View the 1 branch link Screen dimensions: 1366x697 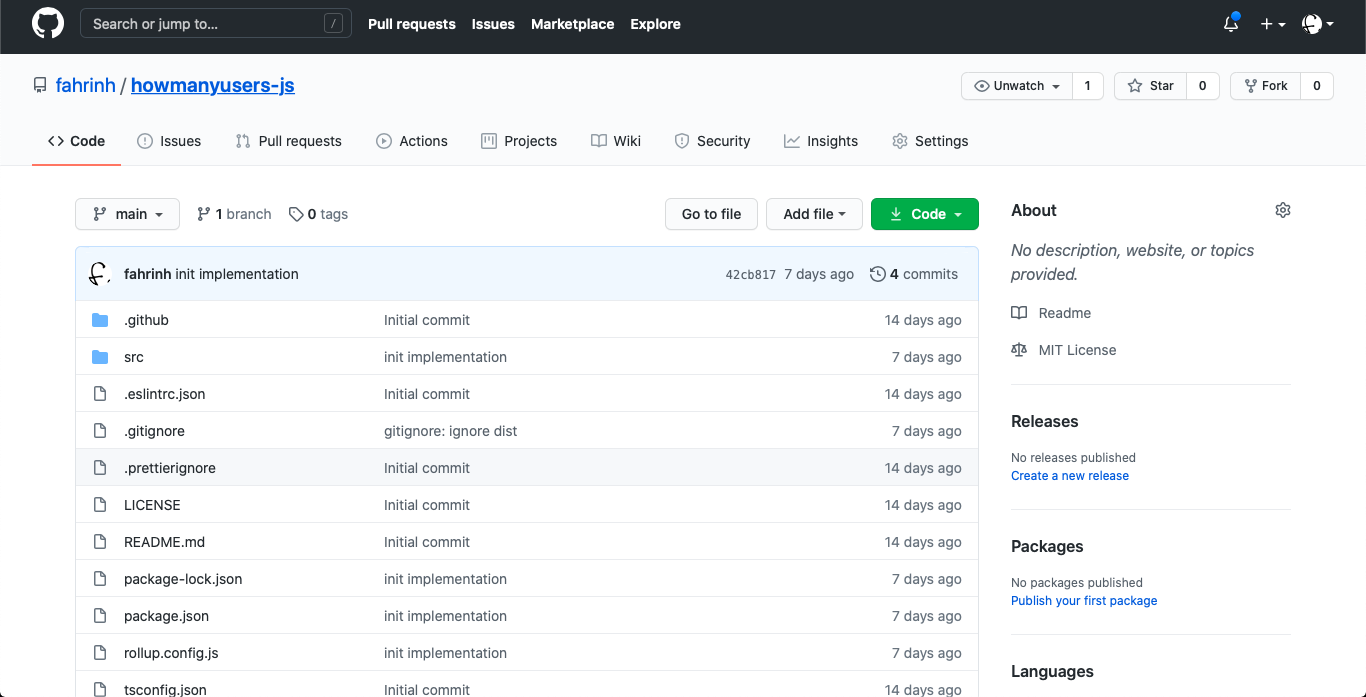coord(234,214)
